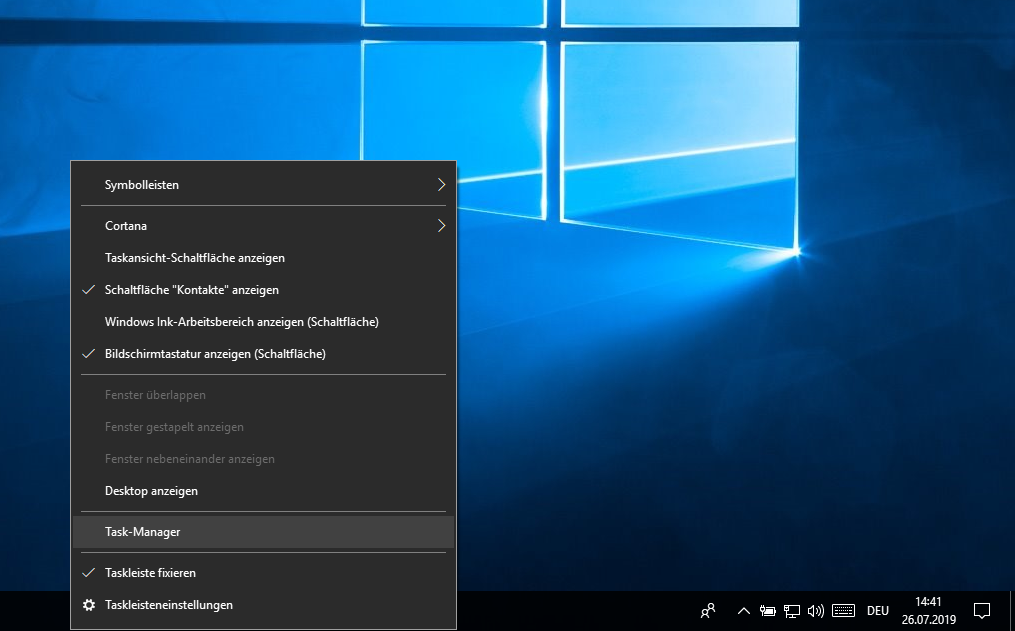Click the gear icon beside Taskleisteneinstellungen
Viewport: 1015px width, 631px height.
pyautogui.click(x=89, y=604)
